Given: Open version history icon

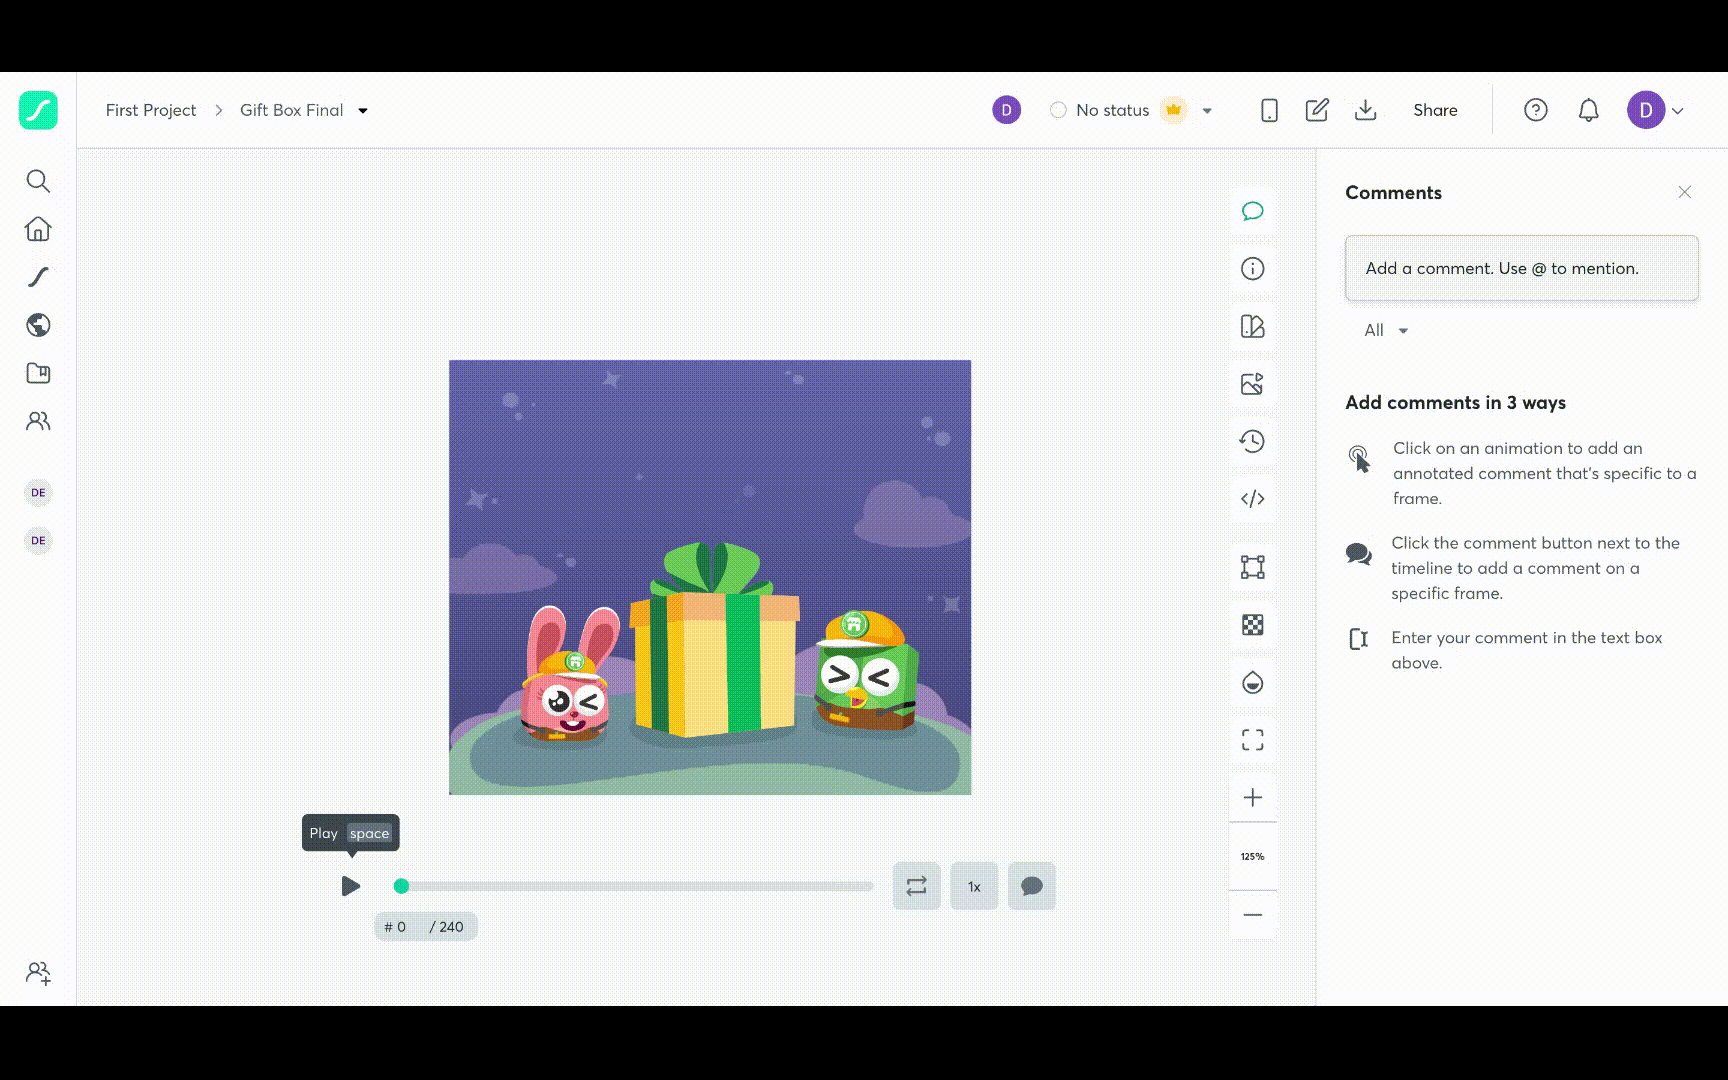Looking at the screenshot, I should click(x=1253, y=441).
